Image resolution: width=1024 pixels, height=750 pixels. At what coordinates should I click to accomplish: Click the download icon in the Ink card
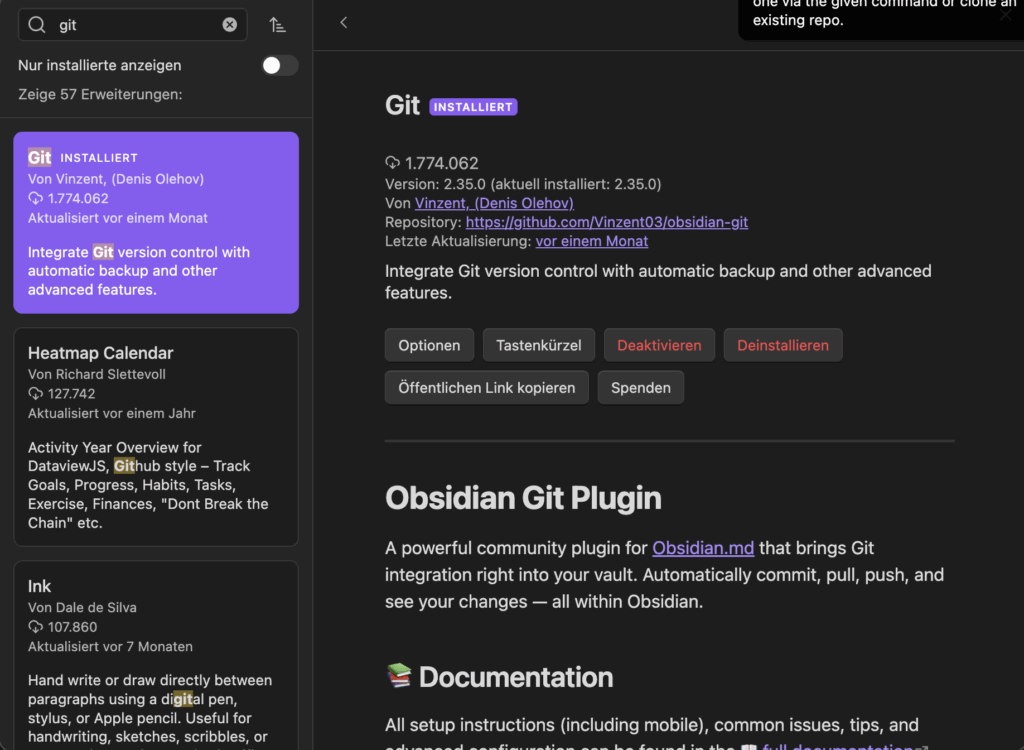pos(36,627)
